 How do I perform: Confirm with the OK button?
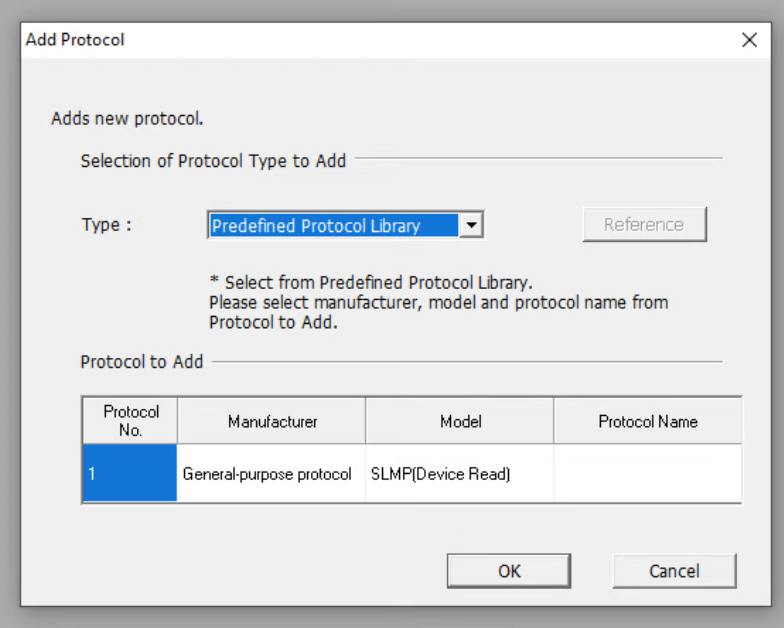[508, 570]
